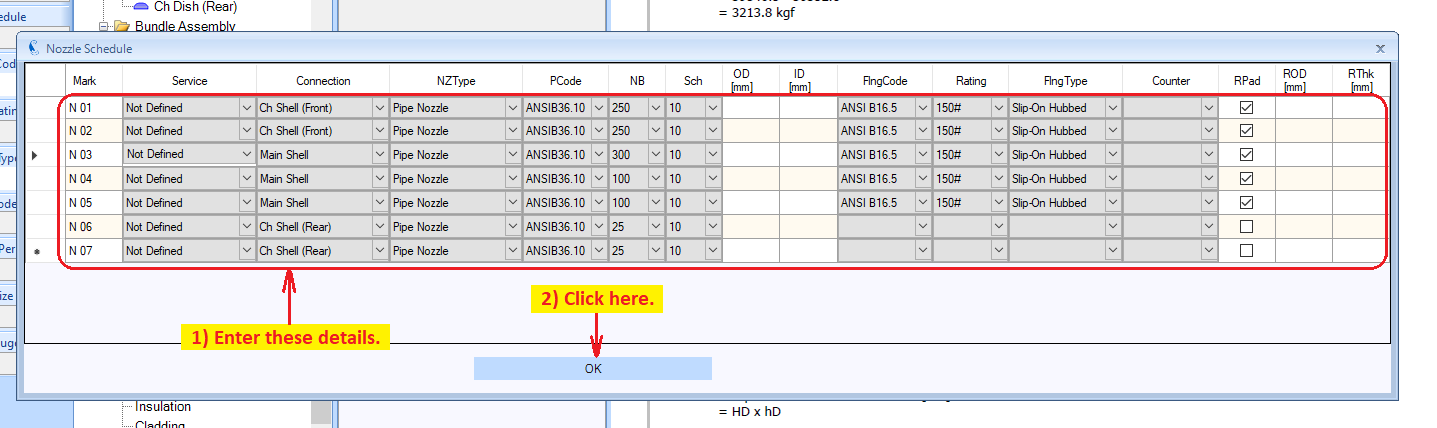Enable the RPad checkbox for N 06
The width and height of the screenshot is (1437, 428).
tap(1246, 227)
